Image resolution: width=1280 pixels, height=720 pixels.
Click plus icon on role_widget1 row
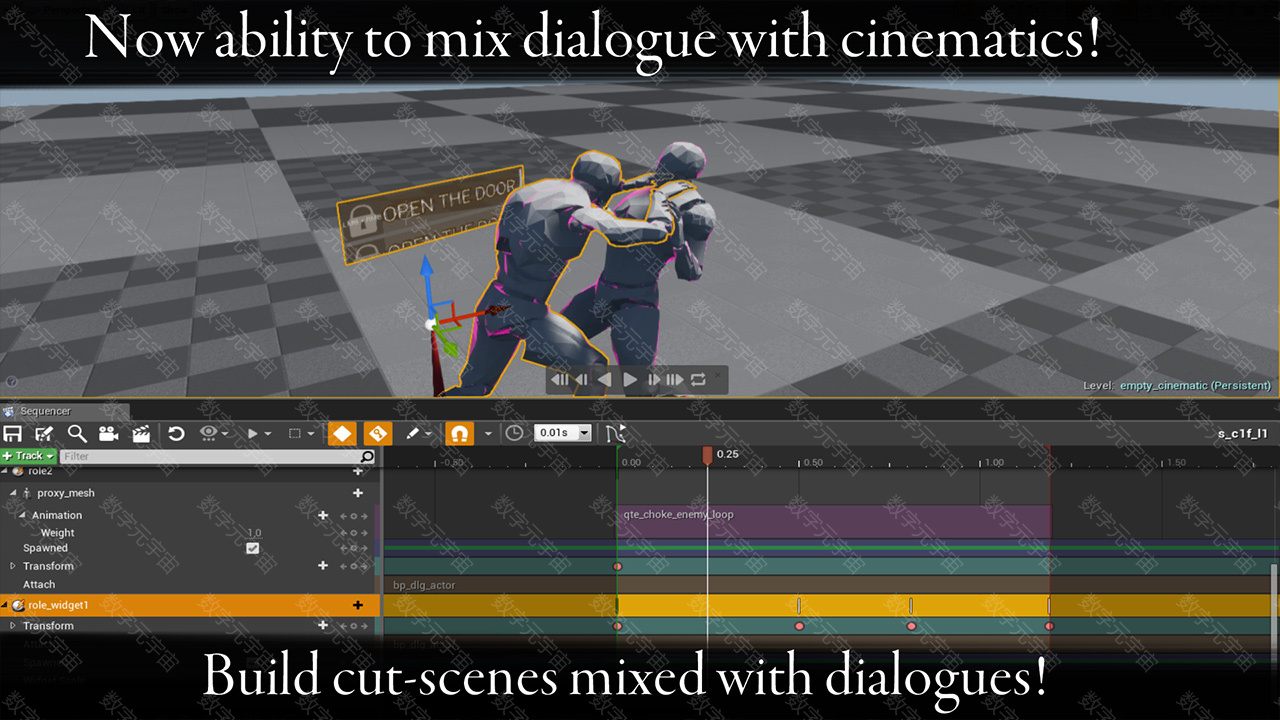[x=357, y=605]
